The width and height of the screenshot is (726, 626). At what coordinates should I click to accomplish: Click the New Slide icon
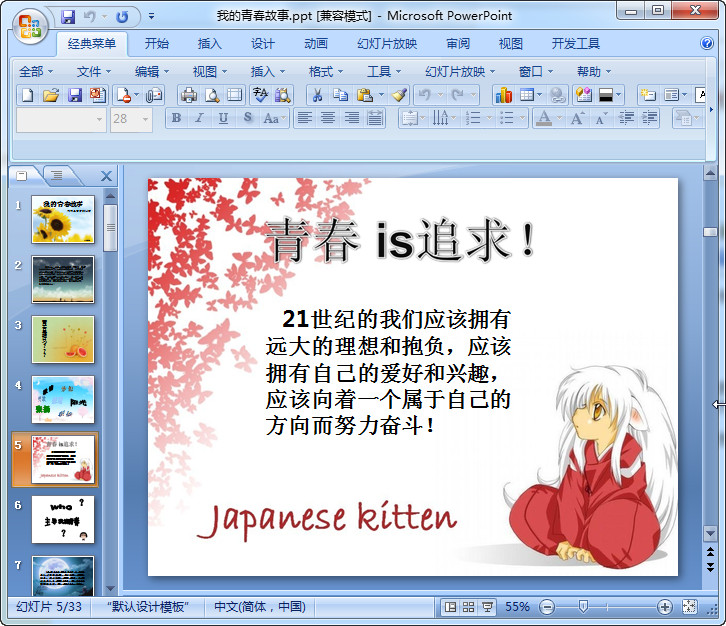pos(648,95)
